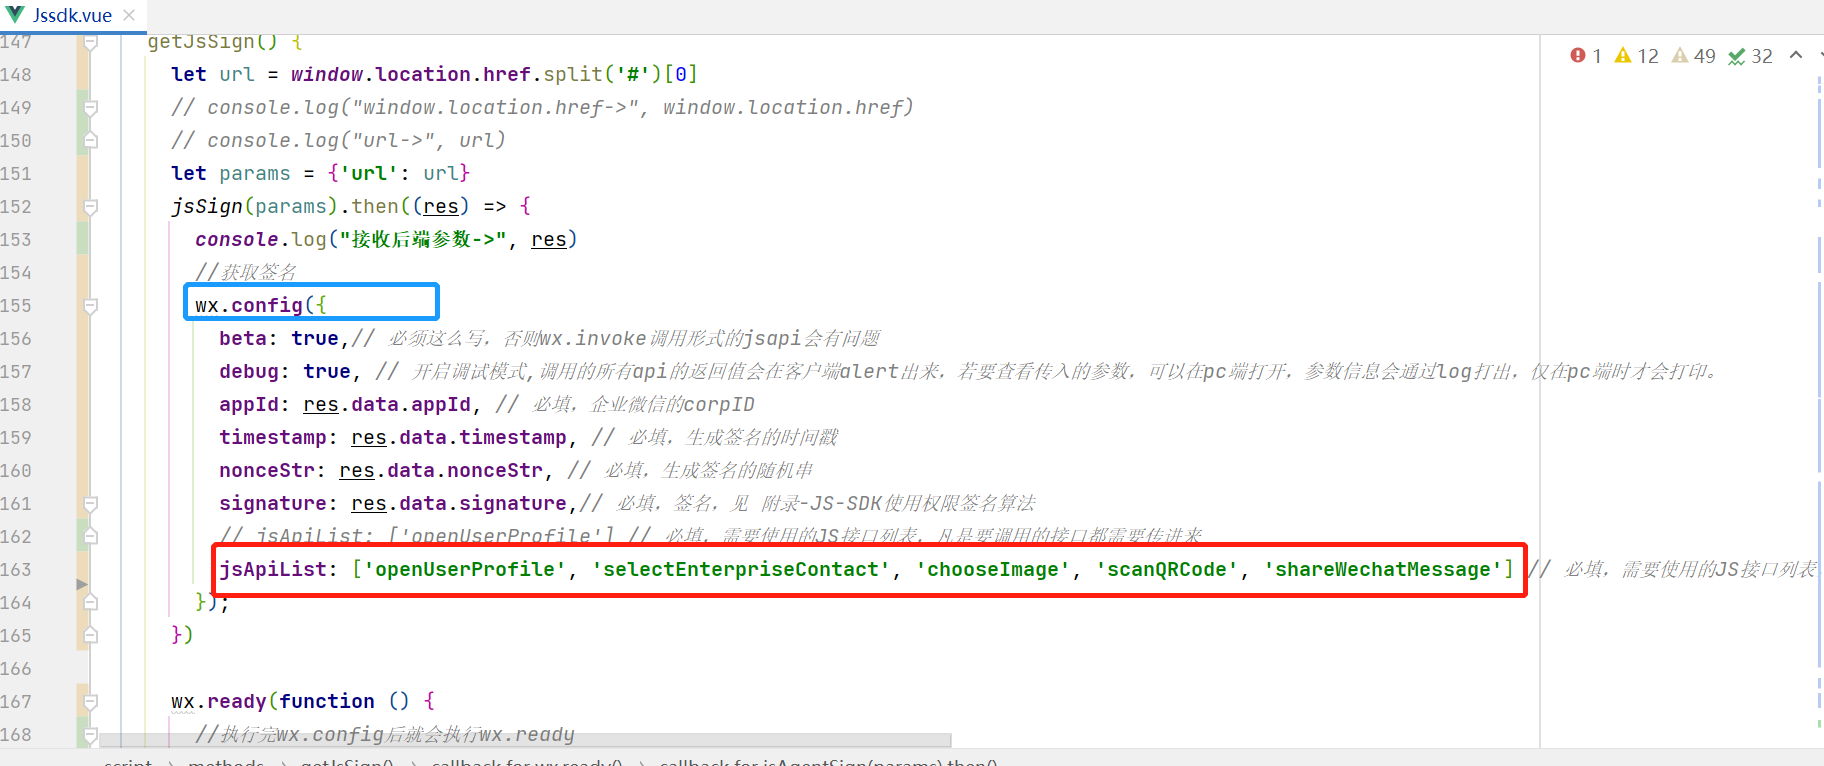Open the callback for wx.ready() breadcrumb
The height and width of the screenshot is (766, 1824).
click(527, 761)
